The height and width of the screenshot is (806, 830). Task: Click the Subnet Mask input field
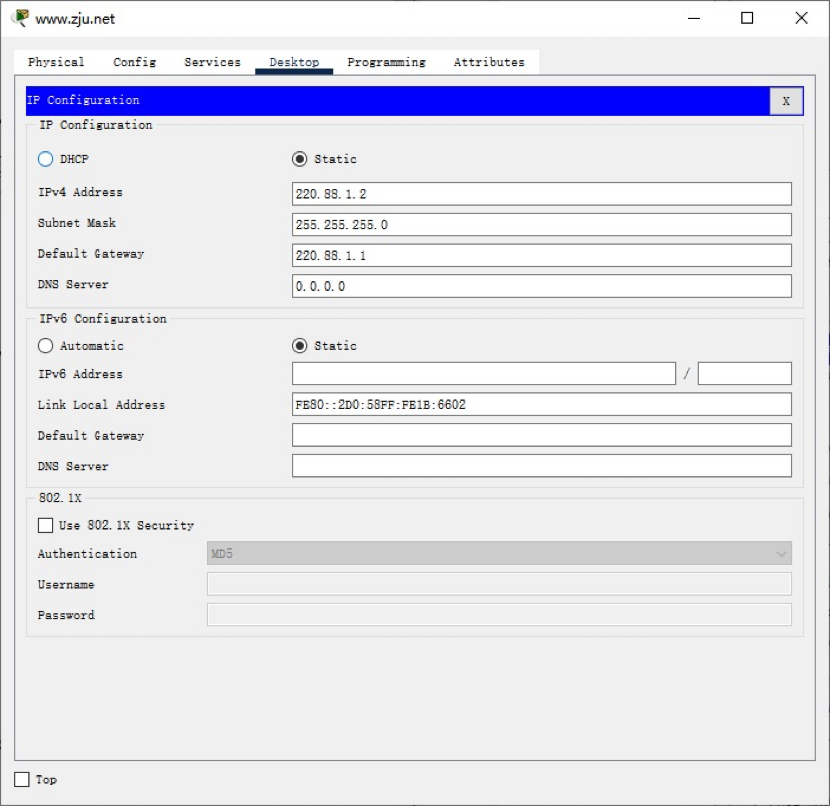(x=541, y=225)
